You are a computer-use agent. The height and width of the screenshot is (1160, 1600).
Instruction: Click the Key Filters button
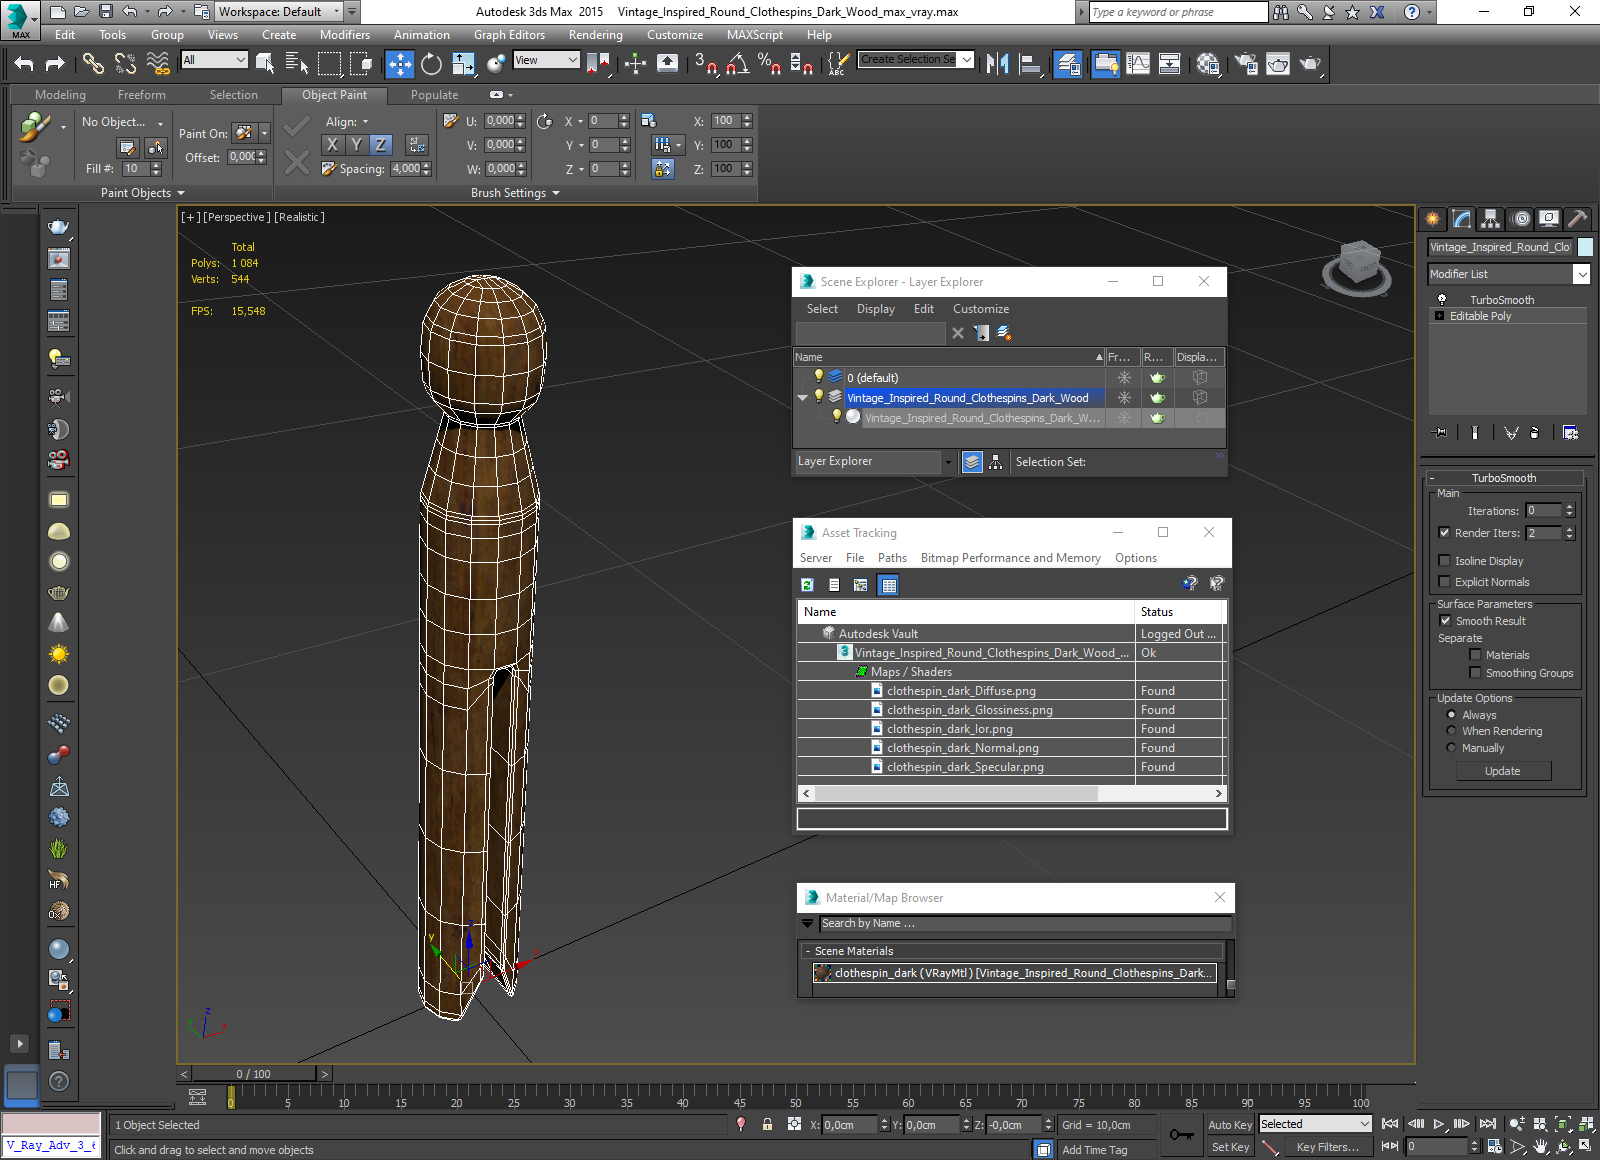(1328, 1147)
